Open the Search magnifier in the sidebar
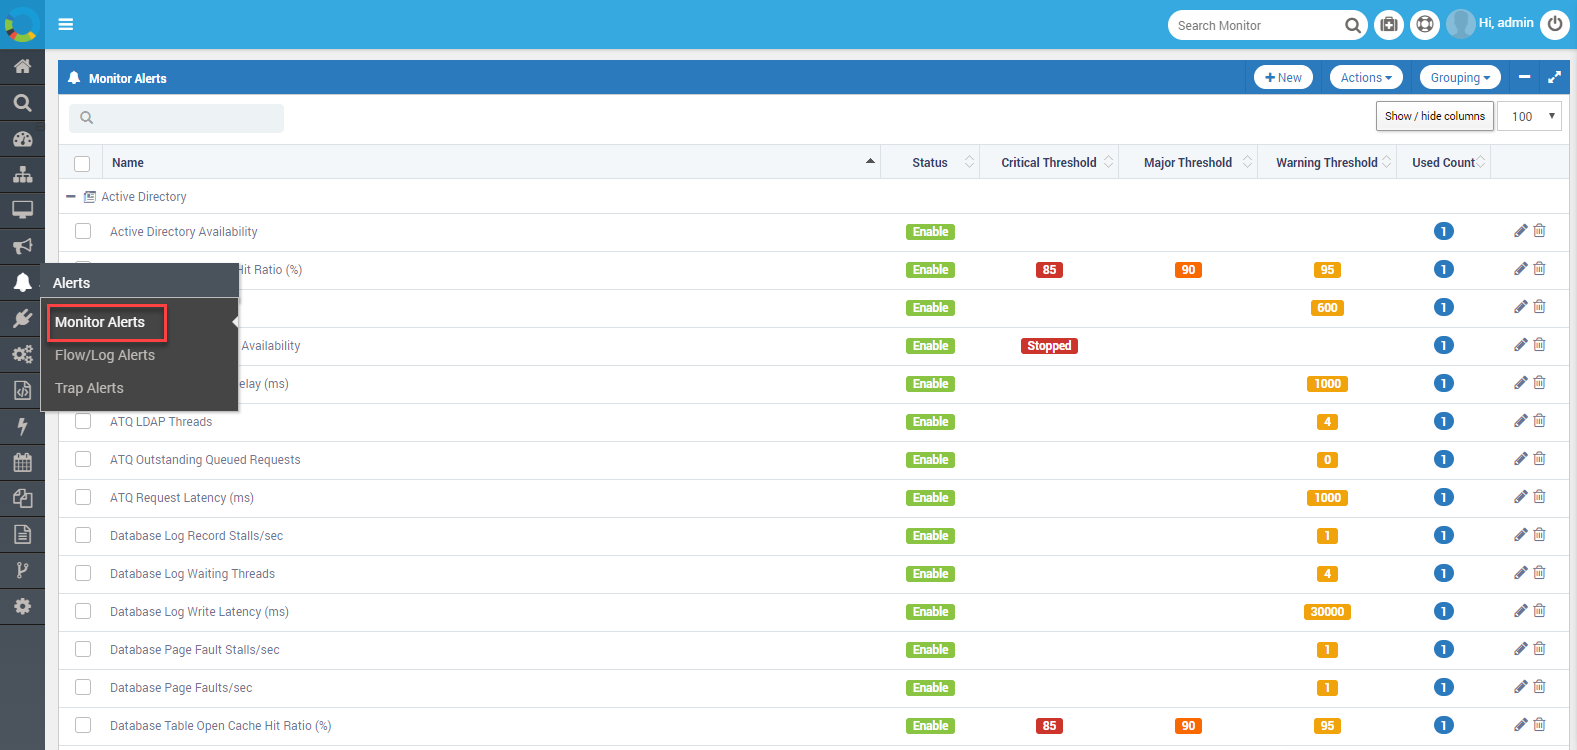 click(22, 103)
